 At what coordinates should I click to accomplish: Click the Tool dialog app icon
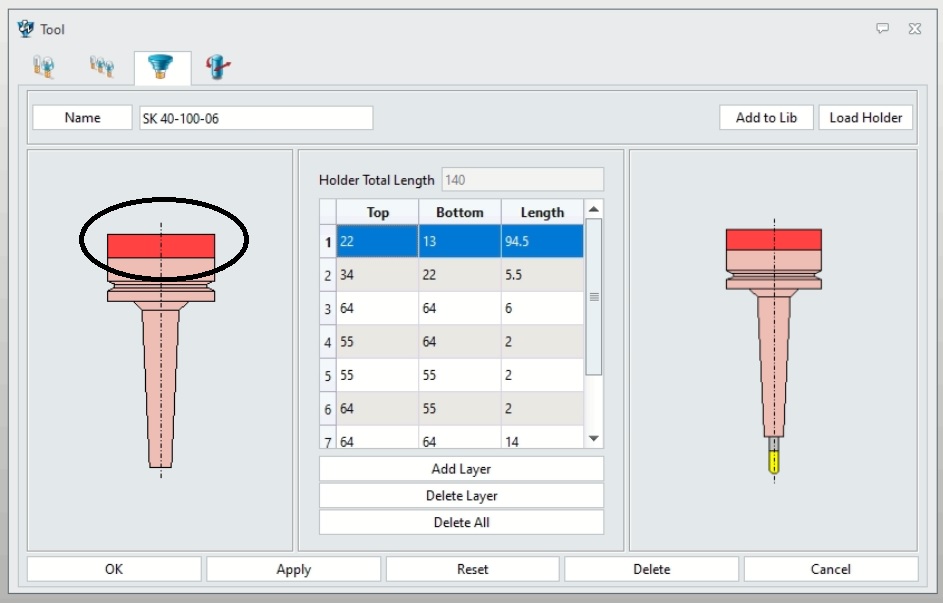click(26, 29)
